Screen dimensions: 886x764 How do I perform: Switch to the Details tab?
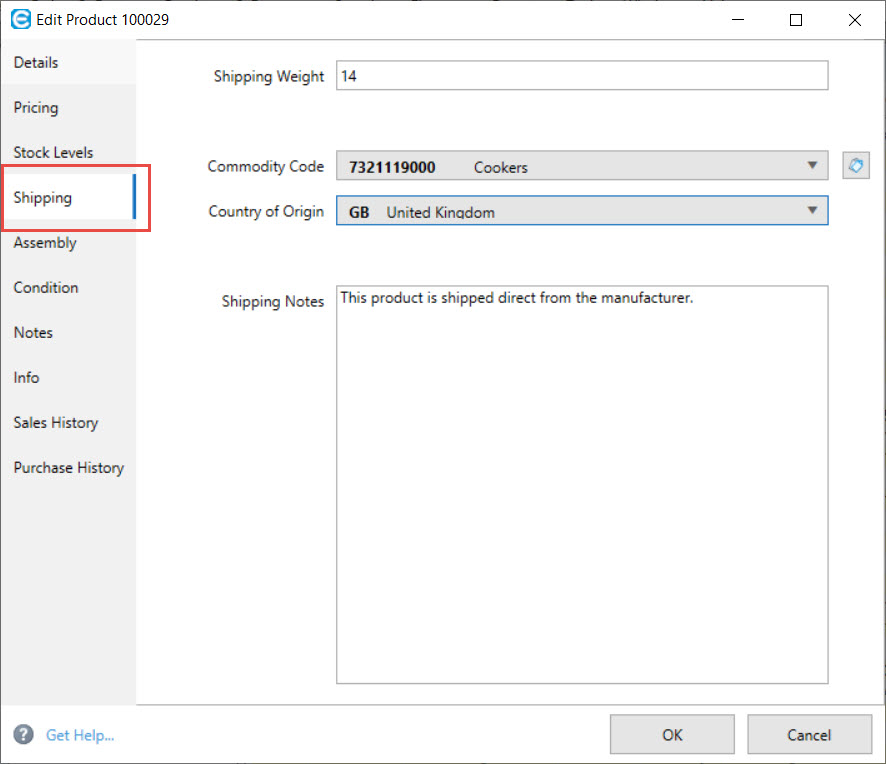click(x=36, y=62)
